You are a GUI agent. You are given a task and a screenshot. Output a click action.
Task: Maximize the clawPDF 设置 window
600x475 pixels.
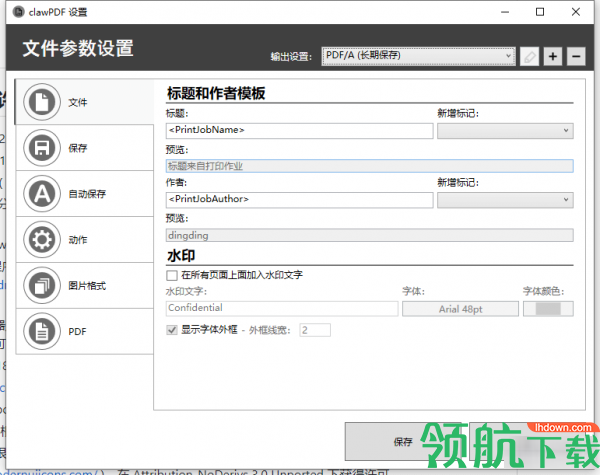tap(540, 12)
